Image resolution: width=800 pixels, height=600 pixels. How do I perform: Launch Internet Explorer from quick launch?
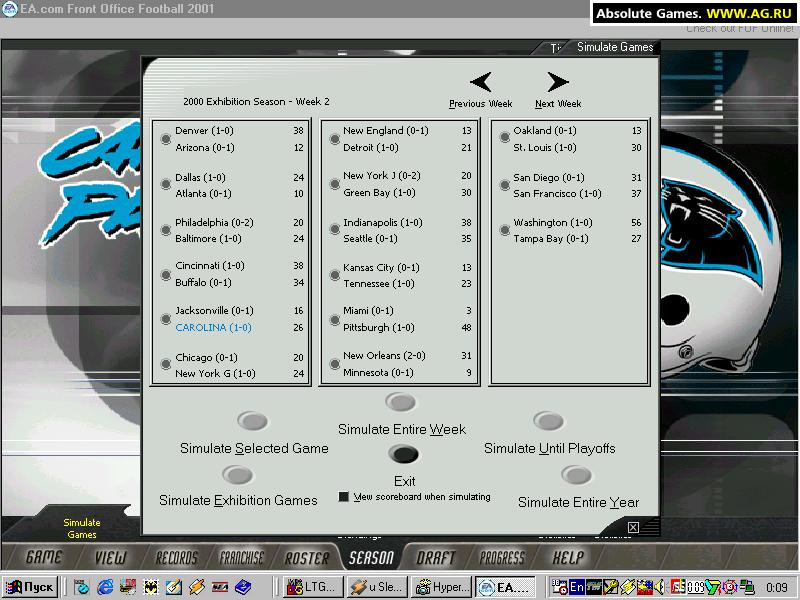coord(105,587)
